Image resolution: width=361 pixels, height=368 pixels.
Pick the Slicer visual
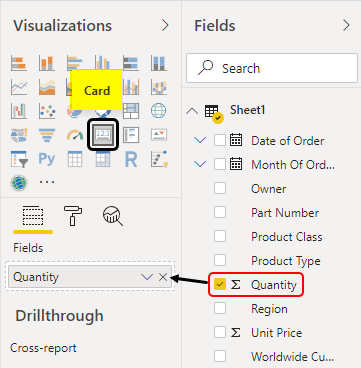click(19, 159)
